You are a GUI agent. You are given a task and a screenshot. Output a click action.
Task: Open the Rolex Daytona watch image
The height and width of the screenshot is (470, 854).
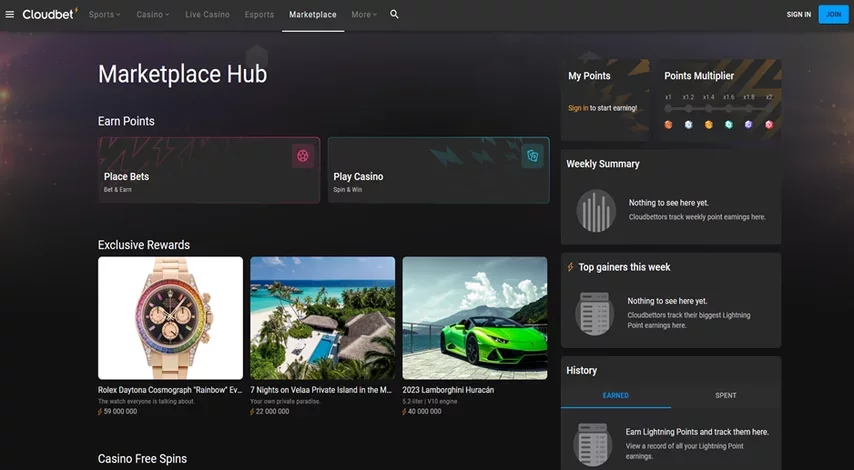point(170,318)
